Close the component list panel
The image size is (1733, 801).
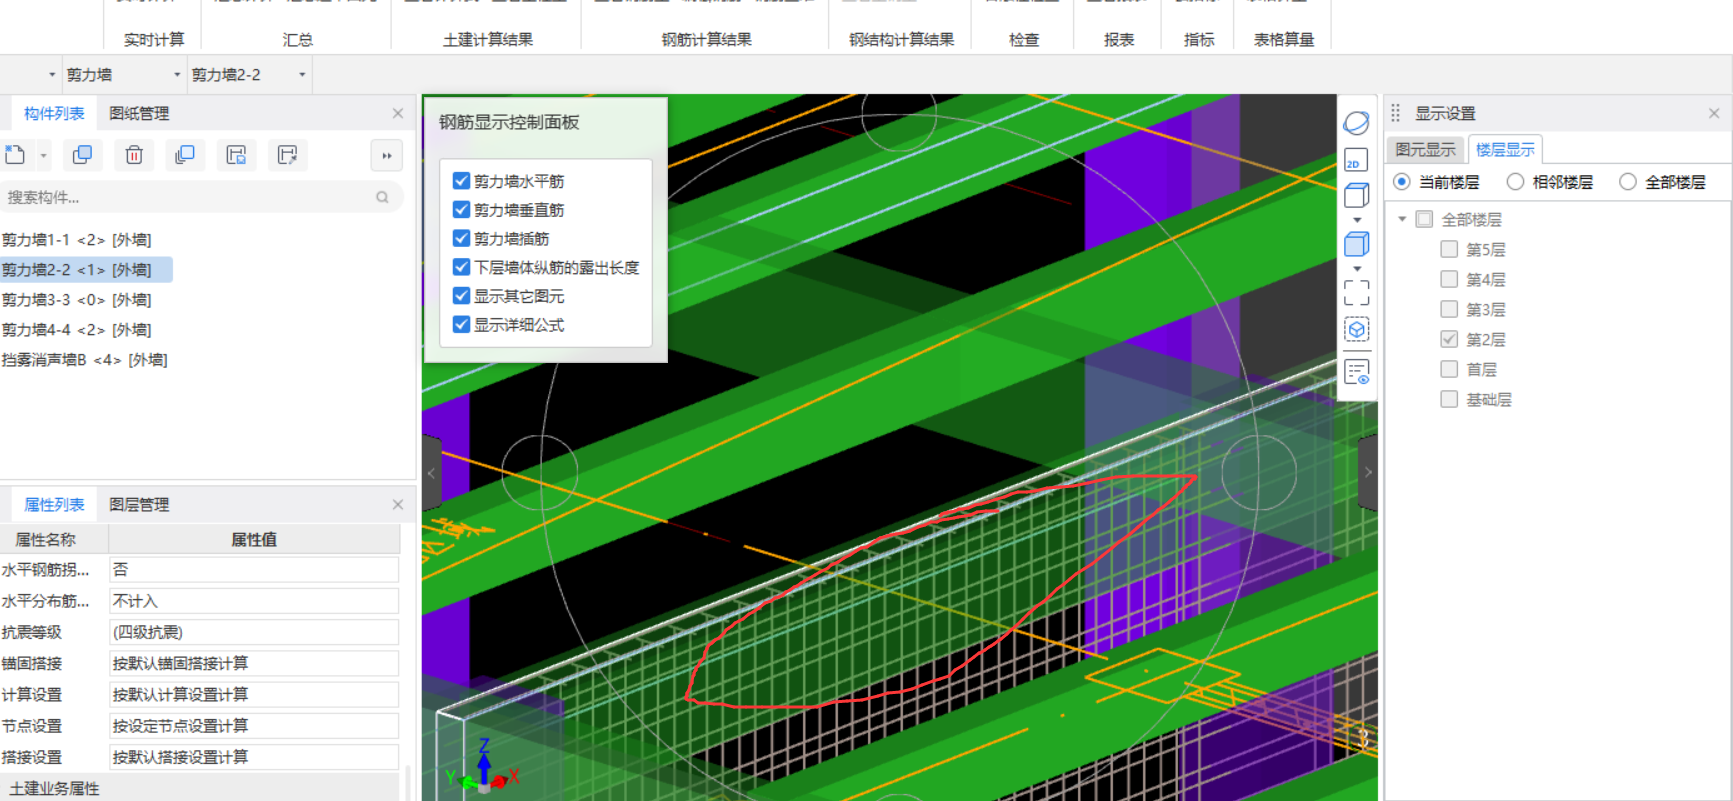coord(398,113)
